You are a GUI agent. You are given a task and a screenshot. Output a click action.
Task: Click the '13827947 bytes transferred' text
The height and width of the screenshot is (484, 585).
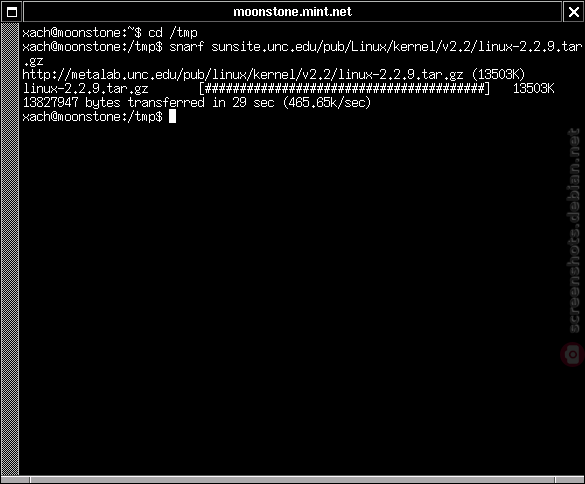coord(113,103)
